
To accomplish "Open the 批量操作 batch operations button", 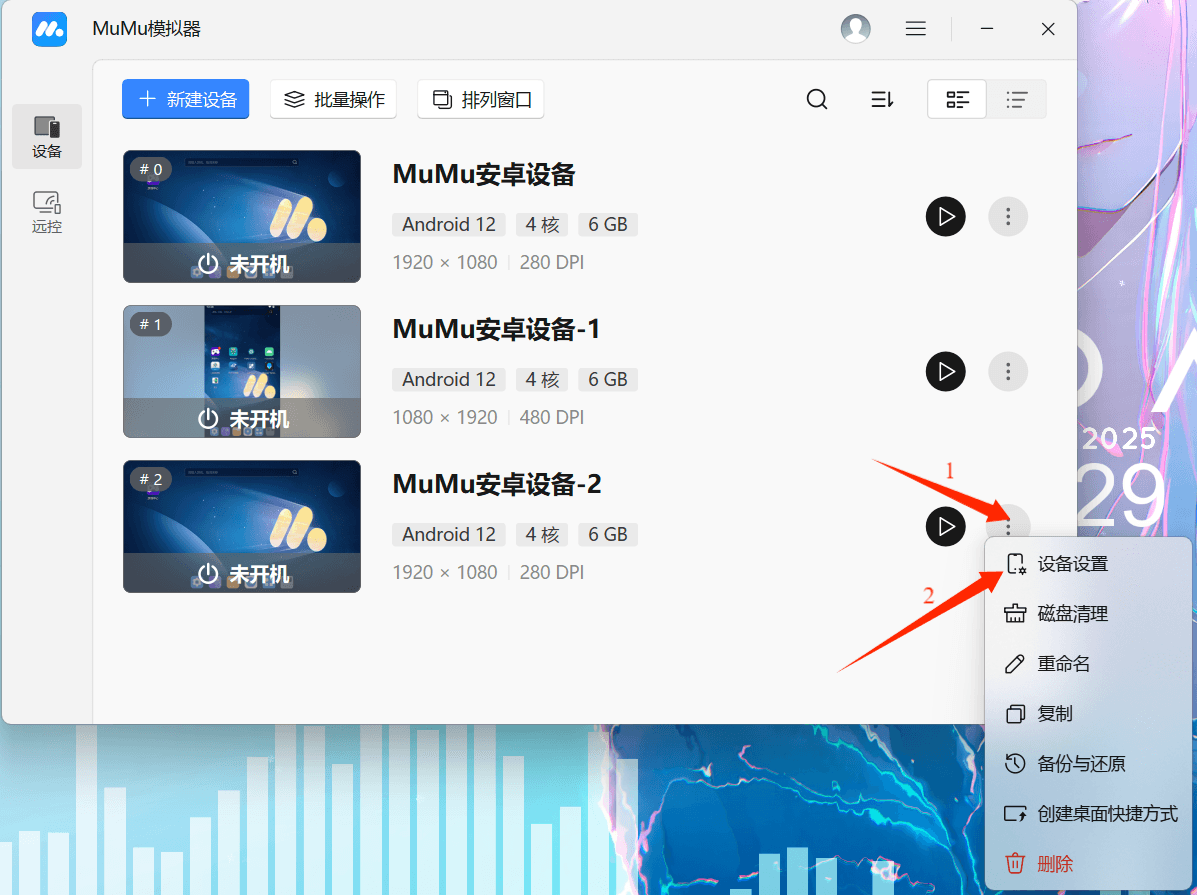I will coord(333,99).
